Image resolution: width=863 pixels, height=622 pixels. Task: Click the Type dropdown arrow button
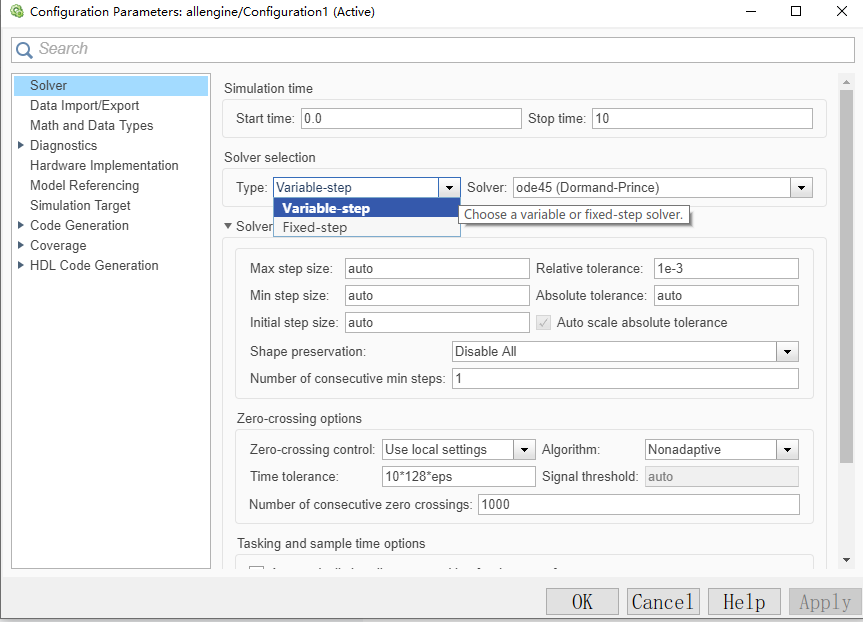click(448, 187)
